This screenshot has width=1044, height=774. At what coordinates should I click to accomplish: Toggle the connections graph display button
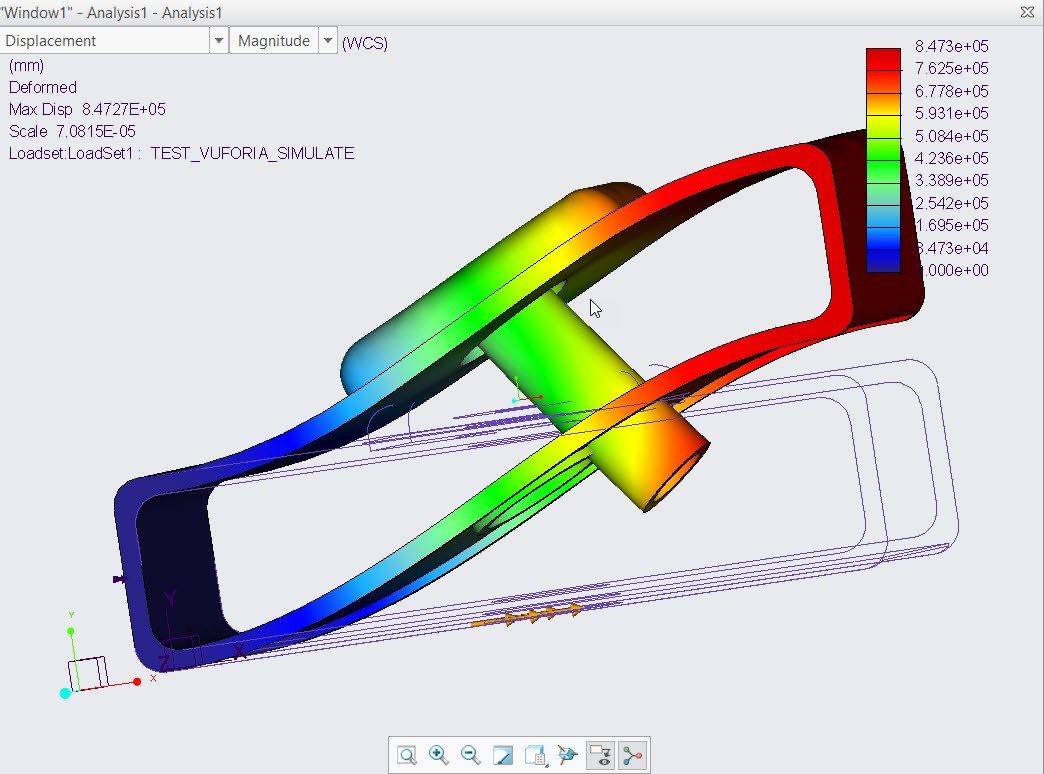(632, 755)
